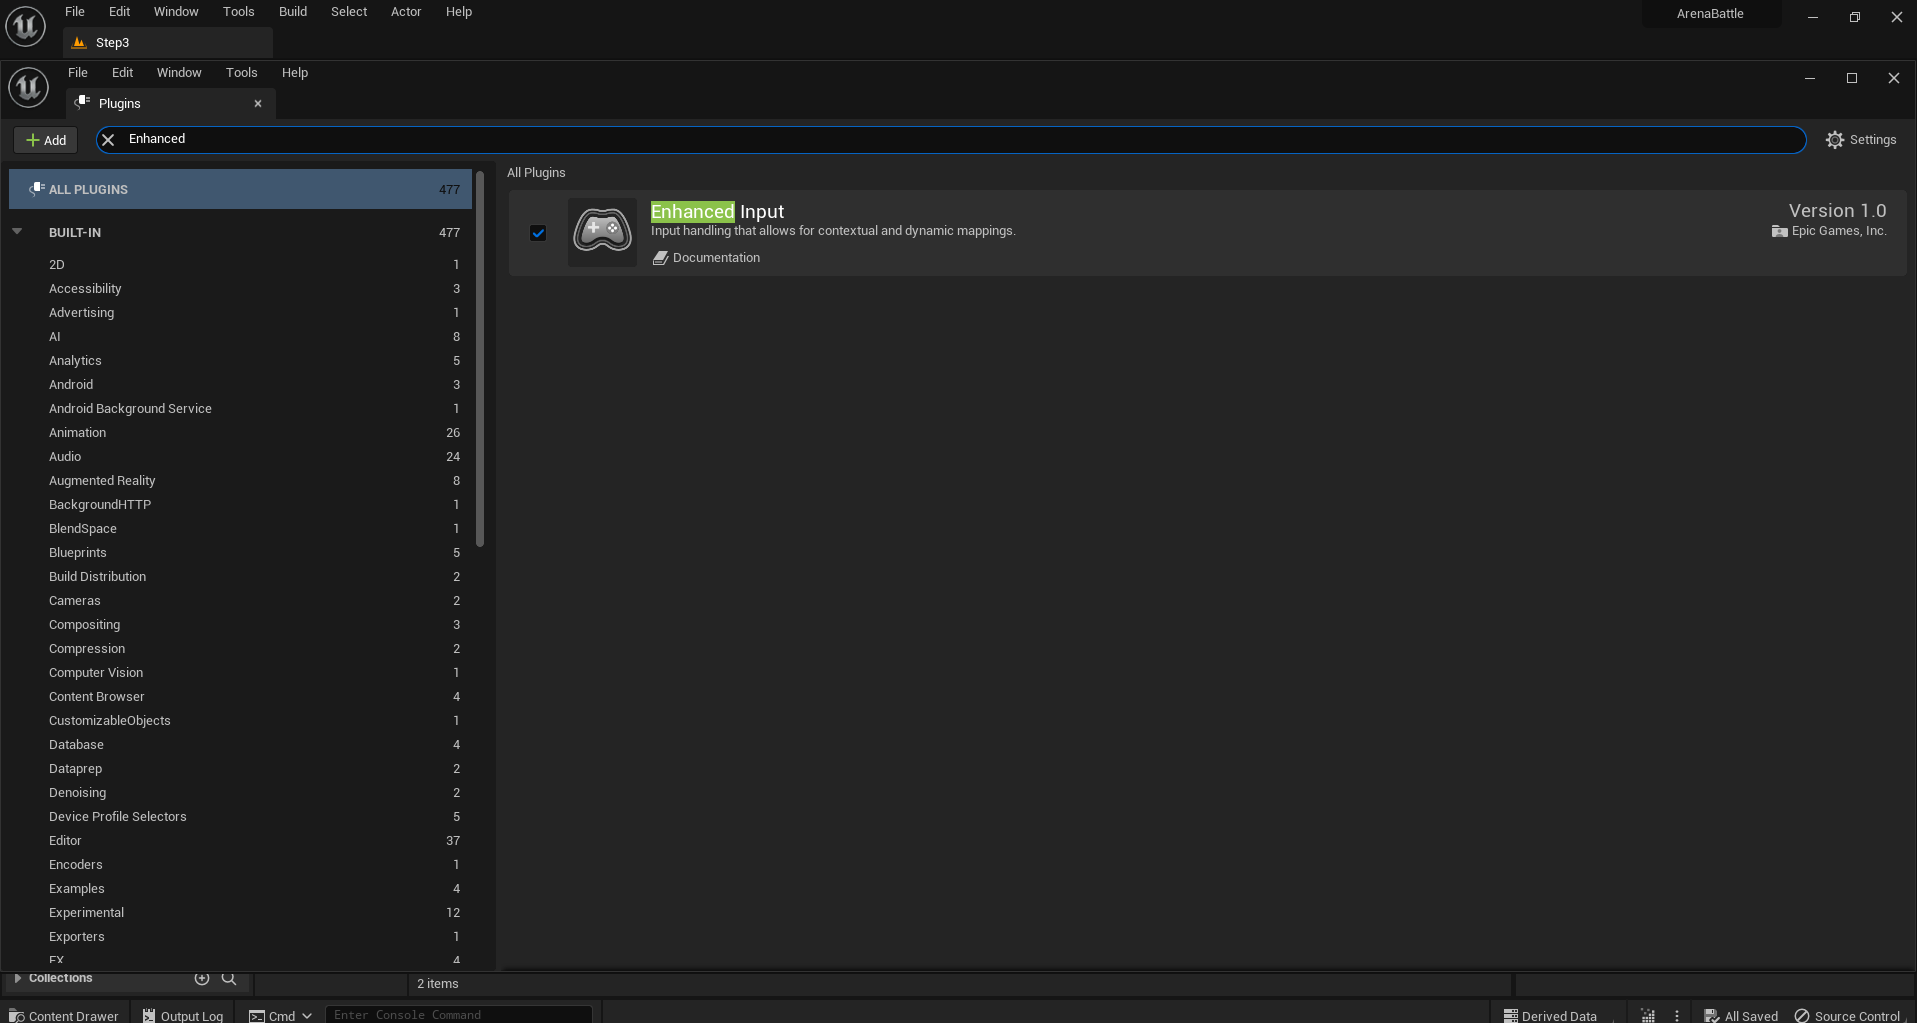Select the BackgroundHTTP category

click(240, 505)
